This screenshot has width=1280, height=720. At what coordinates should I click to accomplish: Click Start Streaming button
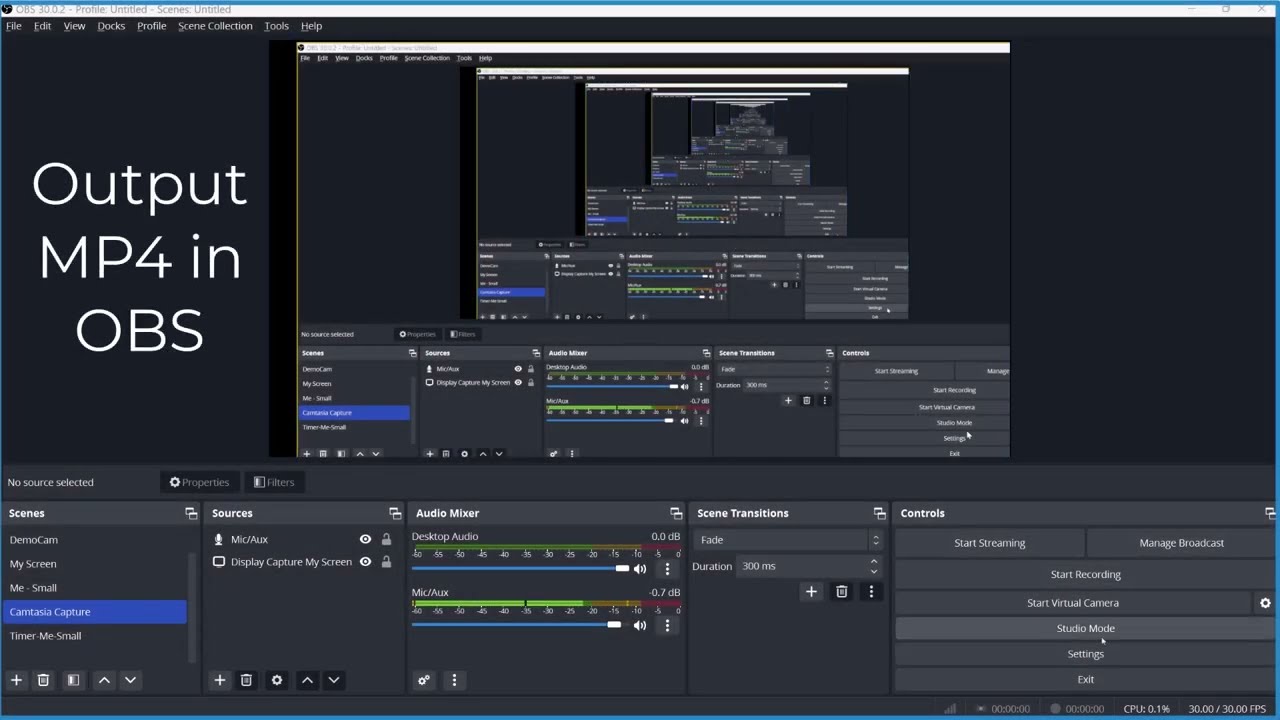pos(989,543)
